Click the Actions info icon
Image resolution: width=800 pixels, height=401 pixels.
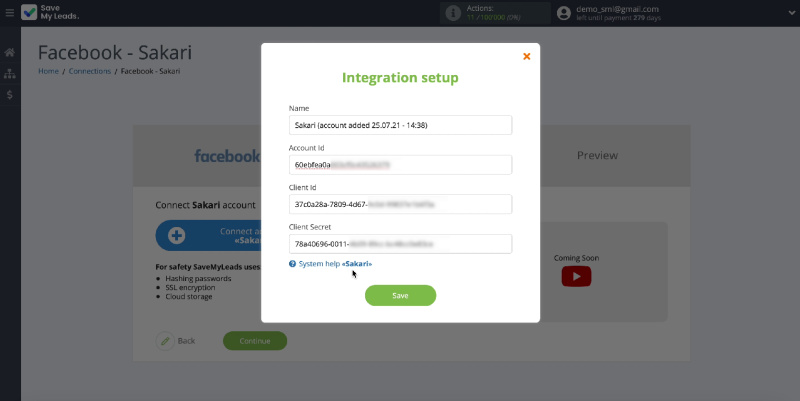(453, 13)
